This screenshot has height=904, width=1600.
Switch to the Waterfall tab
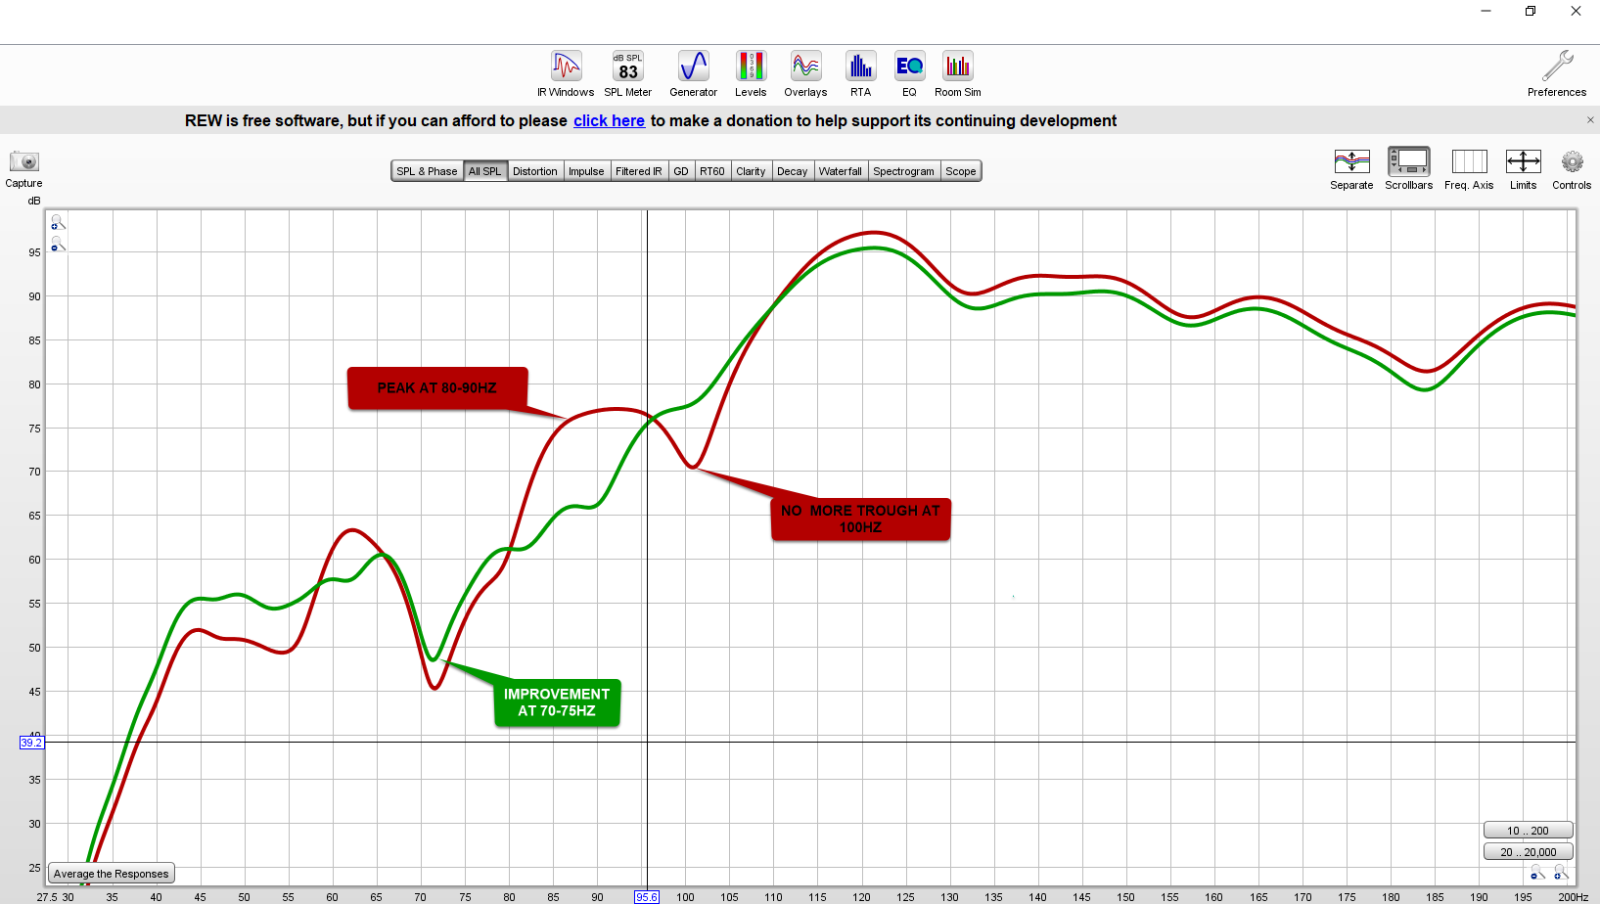(x=840, y=171)
